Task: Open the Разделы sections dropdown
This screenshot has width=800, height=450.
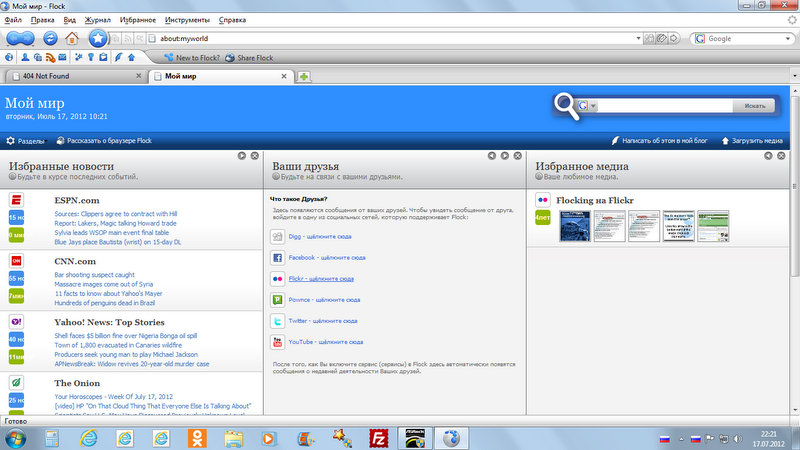Action: [x=26, y=141]
